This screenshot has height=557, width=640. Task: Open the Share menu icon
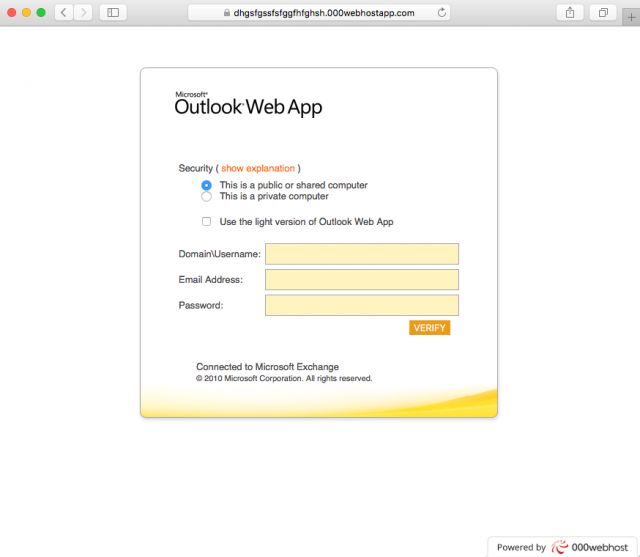pyautogui.click(x=570, y=13)
